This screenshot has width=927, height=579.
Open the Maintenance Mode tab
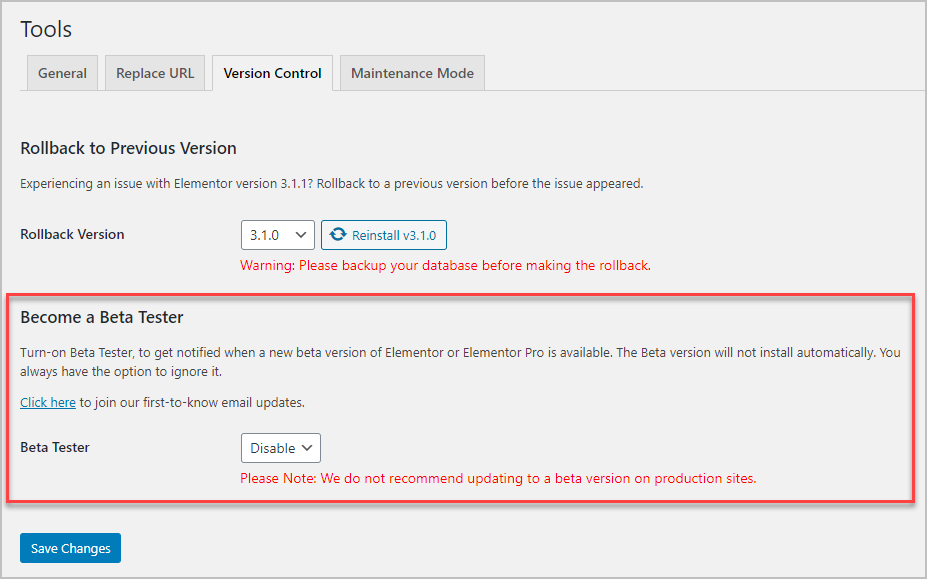click(x=411, y=72)
